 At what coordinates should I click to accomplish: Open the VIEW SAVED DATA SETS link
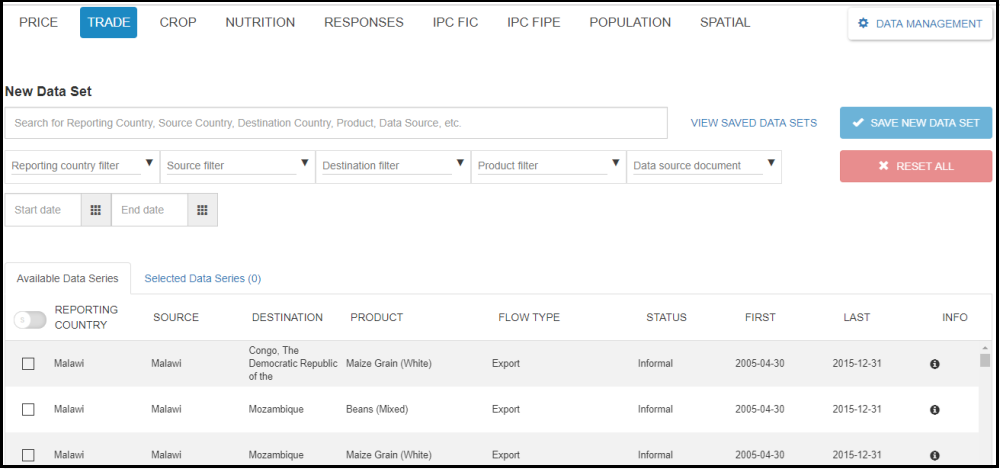tap(753, 123)
